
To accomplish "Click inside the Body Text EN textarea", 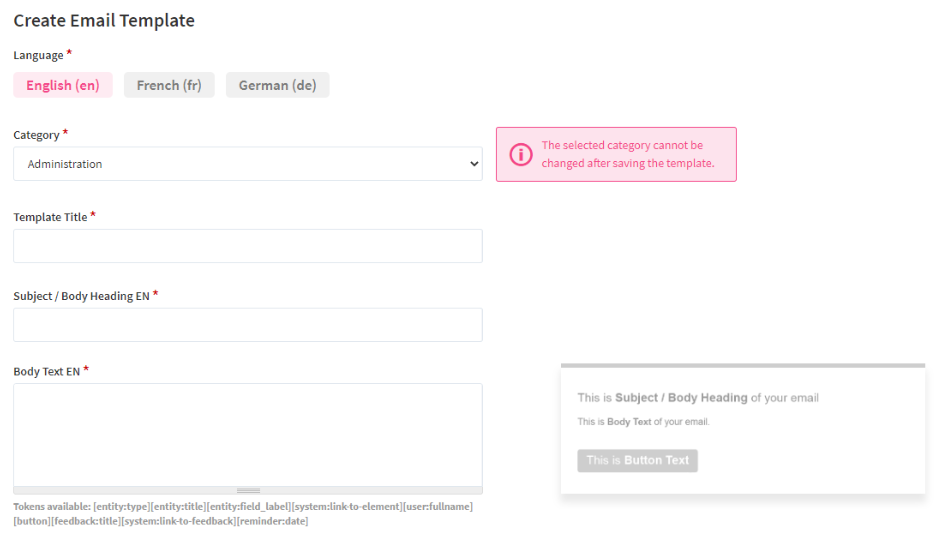I will (x=247, y=434).
